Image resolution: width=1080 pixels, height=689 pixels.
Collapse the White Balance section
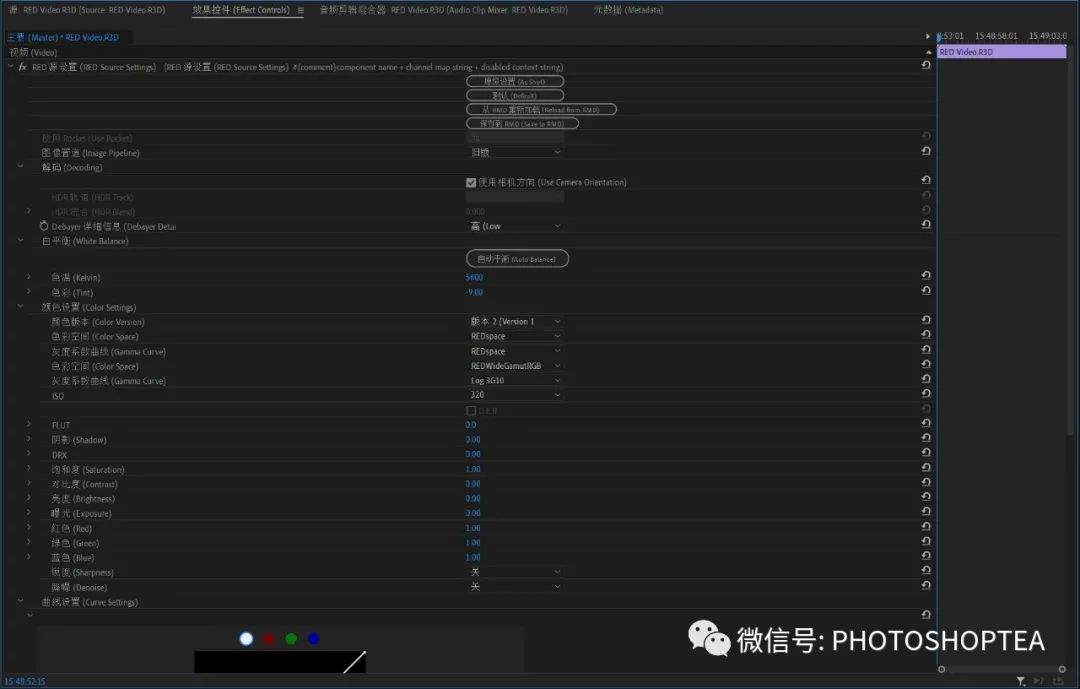[21, 240]
